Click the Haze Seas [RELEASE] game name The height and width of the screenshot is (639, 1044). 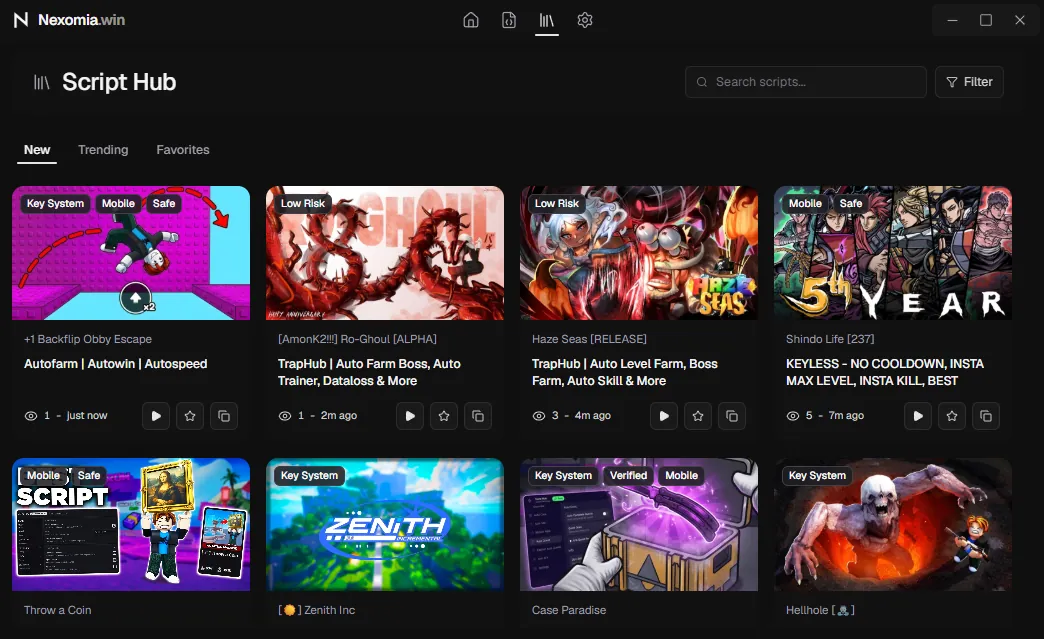click(x=589, y=339)
